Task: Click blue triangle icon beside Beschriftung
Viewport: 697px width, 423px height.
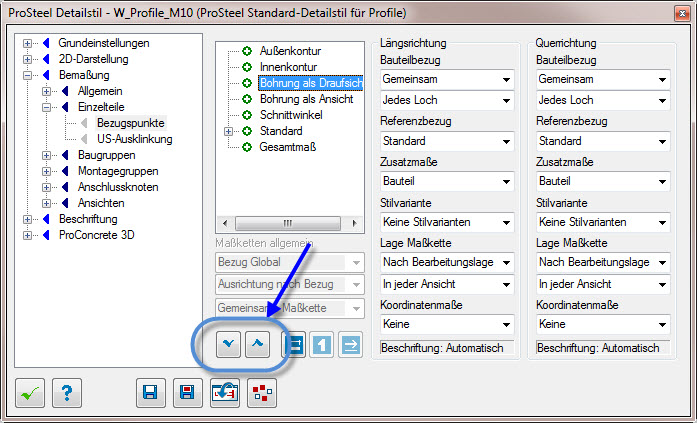Action: [46, 219]
